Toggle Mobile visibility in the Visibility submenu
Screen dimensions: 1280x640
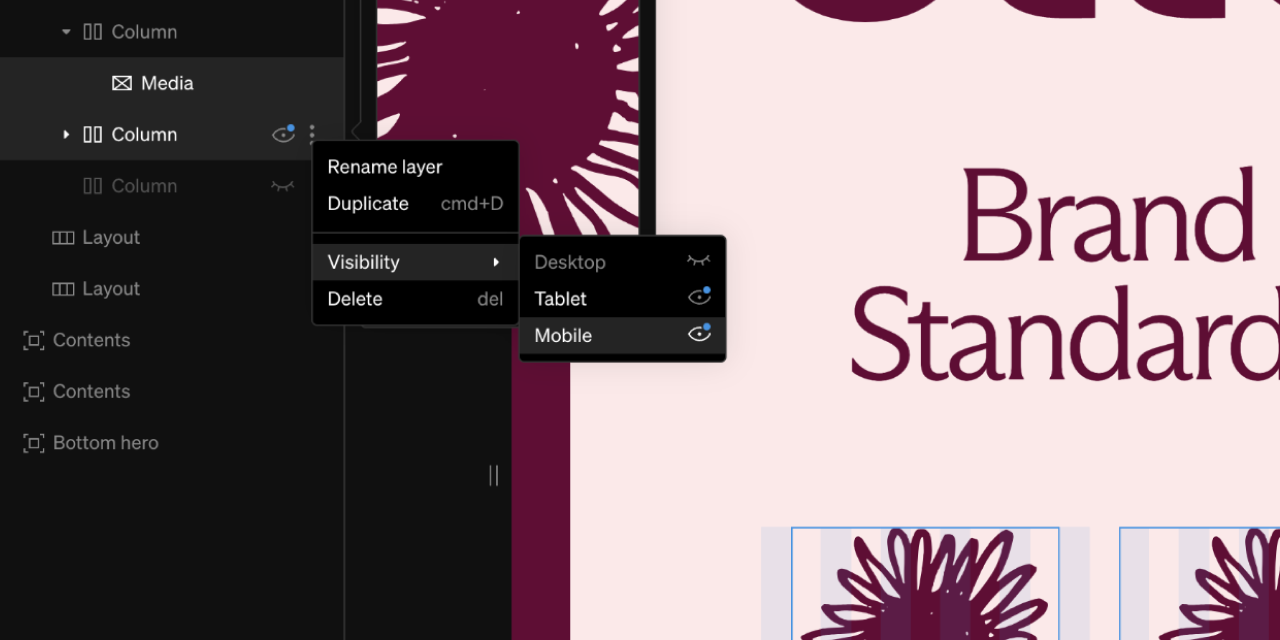point(699,334)
